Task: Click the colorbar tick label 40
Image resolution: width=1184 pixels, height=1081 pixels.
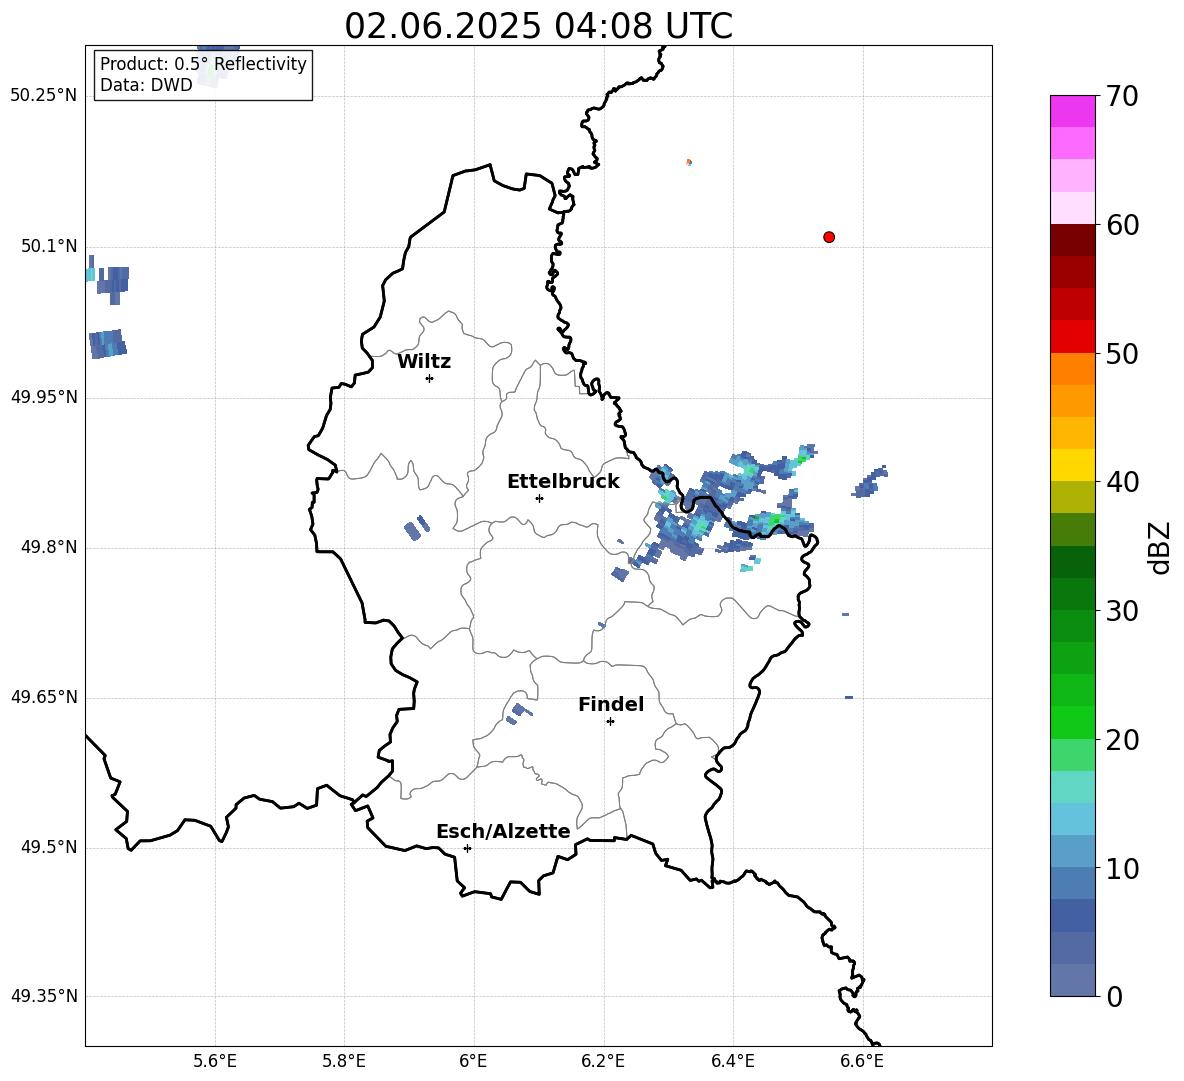Action: 1122,482
